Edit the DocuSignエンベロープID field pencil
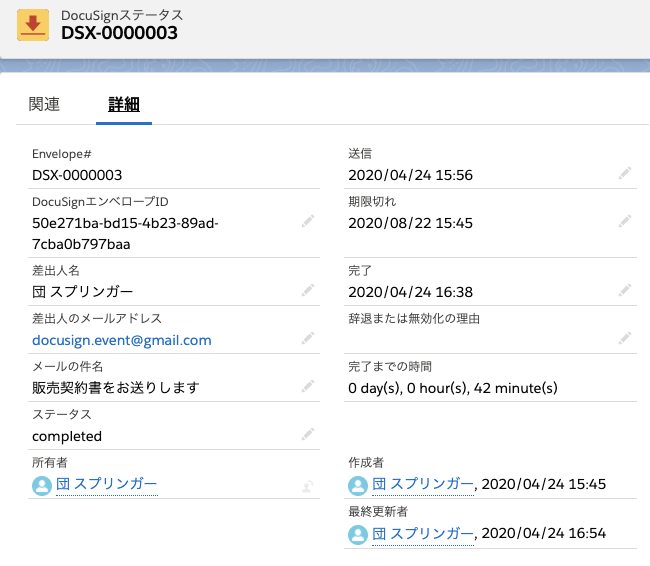The height and width of the screenshot is (566, 650). pyautogui.click(x=308, y=221)
